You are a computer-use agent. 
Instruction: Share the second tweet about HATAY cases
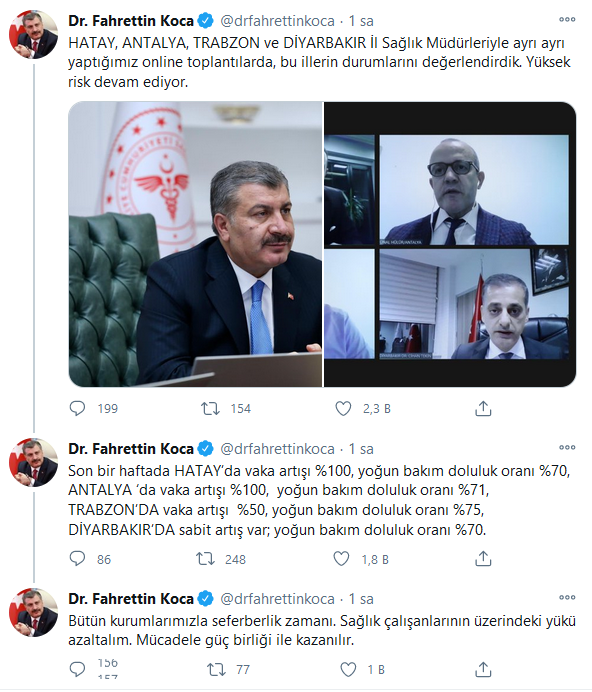(483, 559)
